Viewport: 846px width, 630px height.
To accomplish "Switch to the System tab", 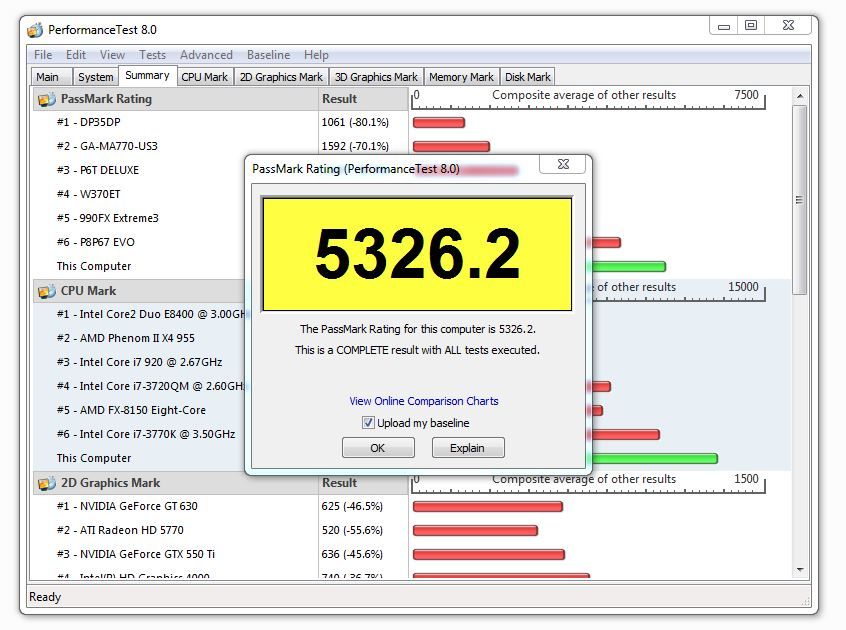I will click(95, 77).
